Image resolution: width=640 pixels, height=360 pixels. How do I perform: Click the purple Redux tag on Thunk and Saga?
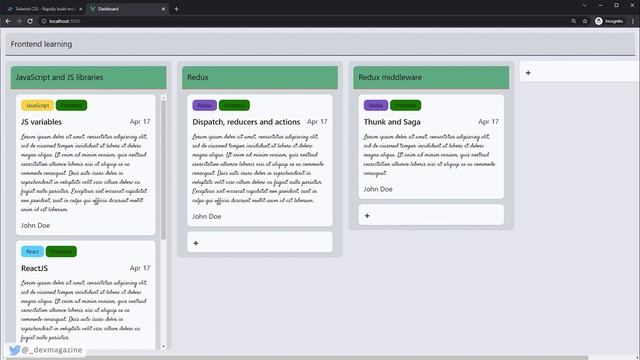[x=376, y=105]
